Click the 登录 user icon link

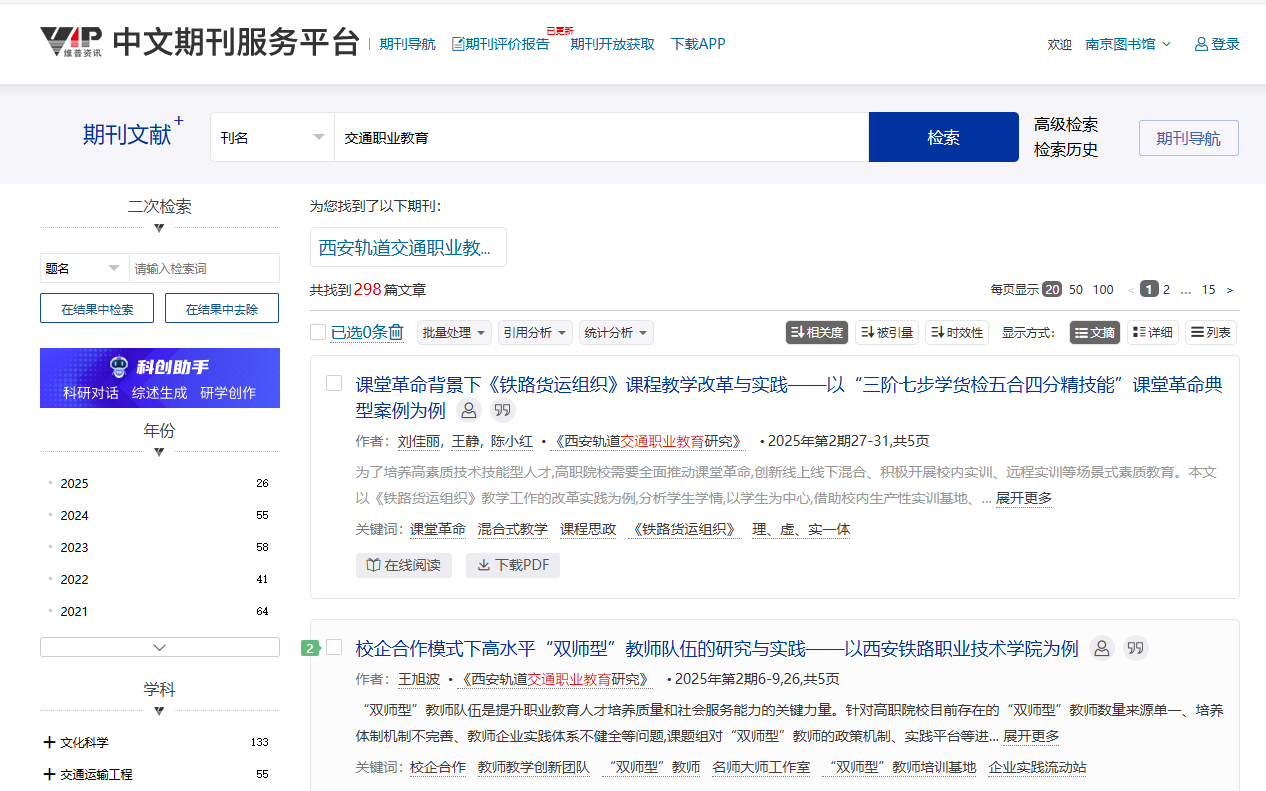[1217, 44]
